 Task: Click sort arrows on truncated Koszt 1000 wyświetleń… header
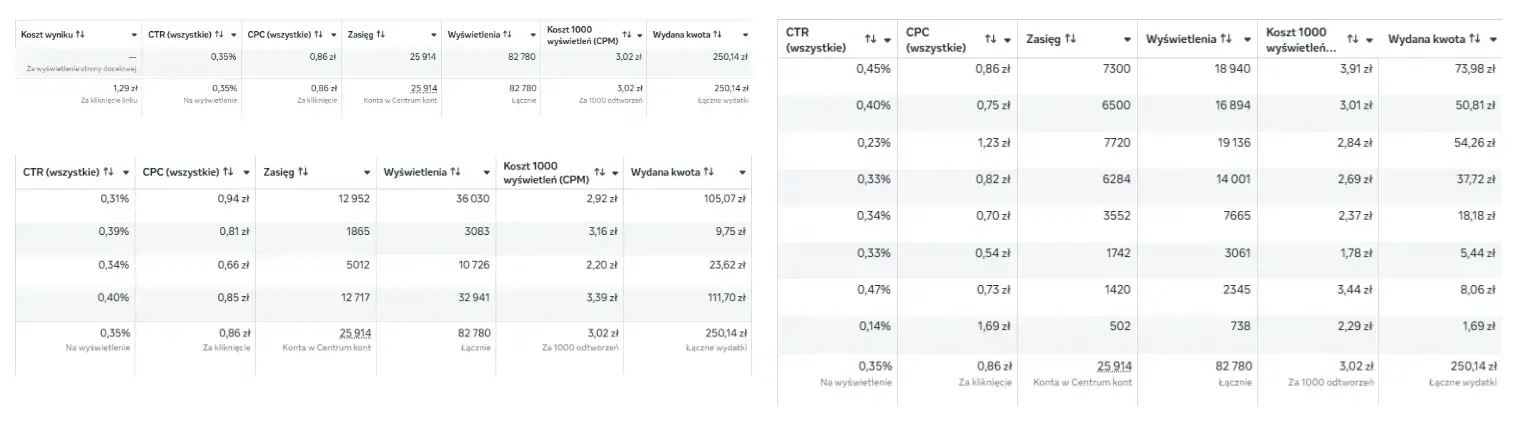(1352, 39)
